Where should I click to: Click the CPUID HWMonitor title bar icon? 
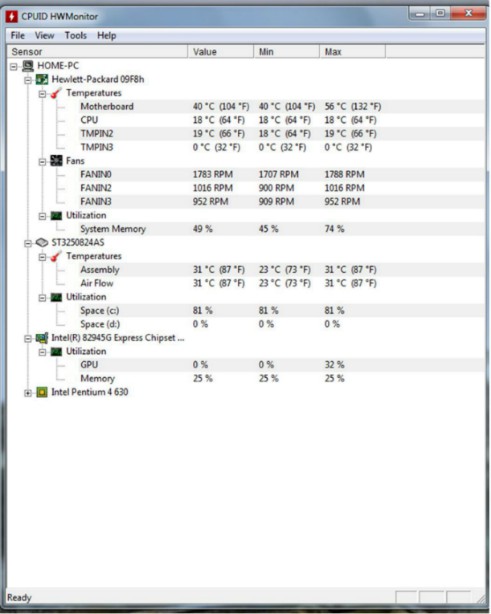12,16
